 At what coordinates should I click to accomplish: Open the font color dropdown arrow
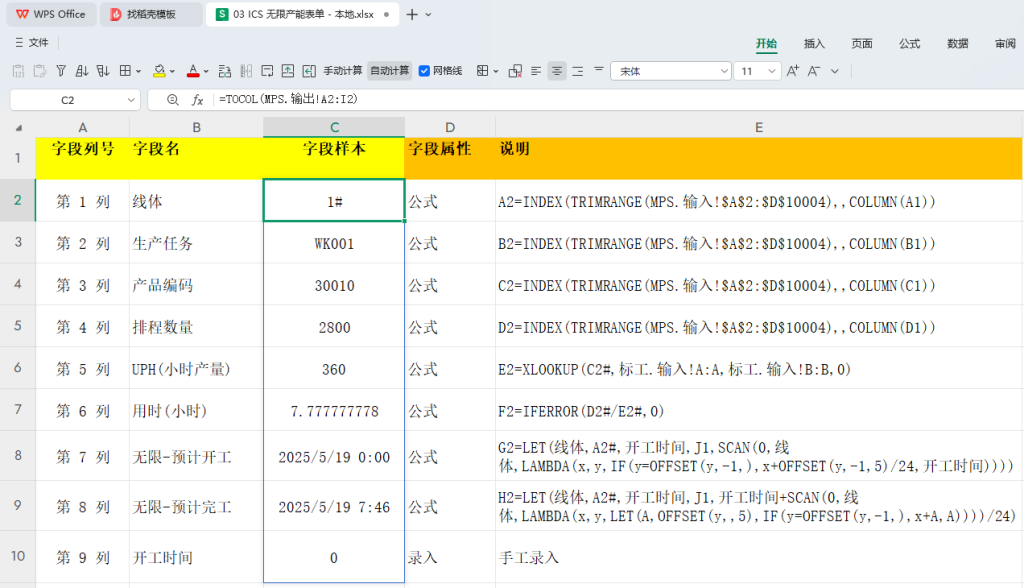coord(206,71)
